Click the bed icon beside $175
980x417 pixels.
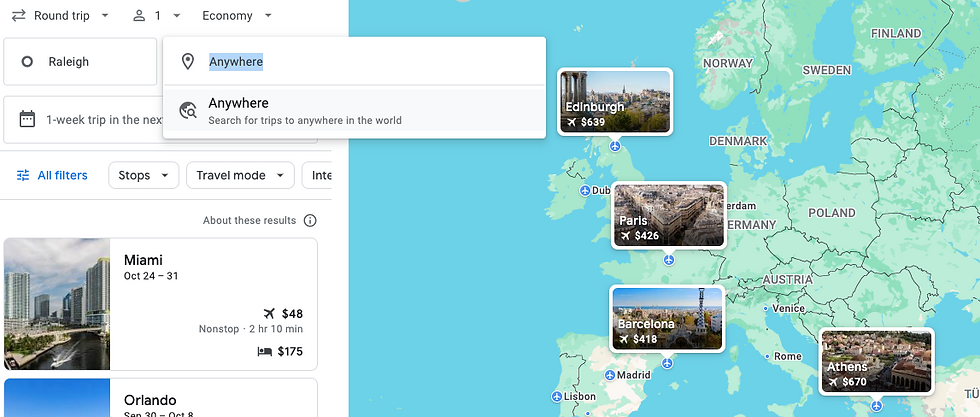pos(264,351)
